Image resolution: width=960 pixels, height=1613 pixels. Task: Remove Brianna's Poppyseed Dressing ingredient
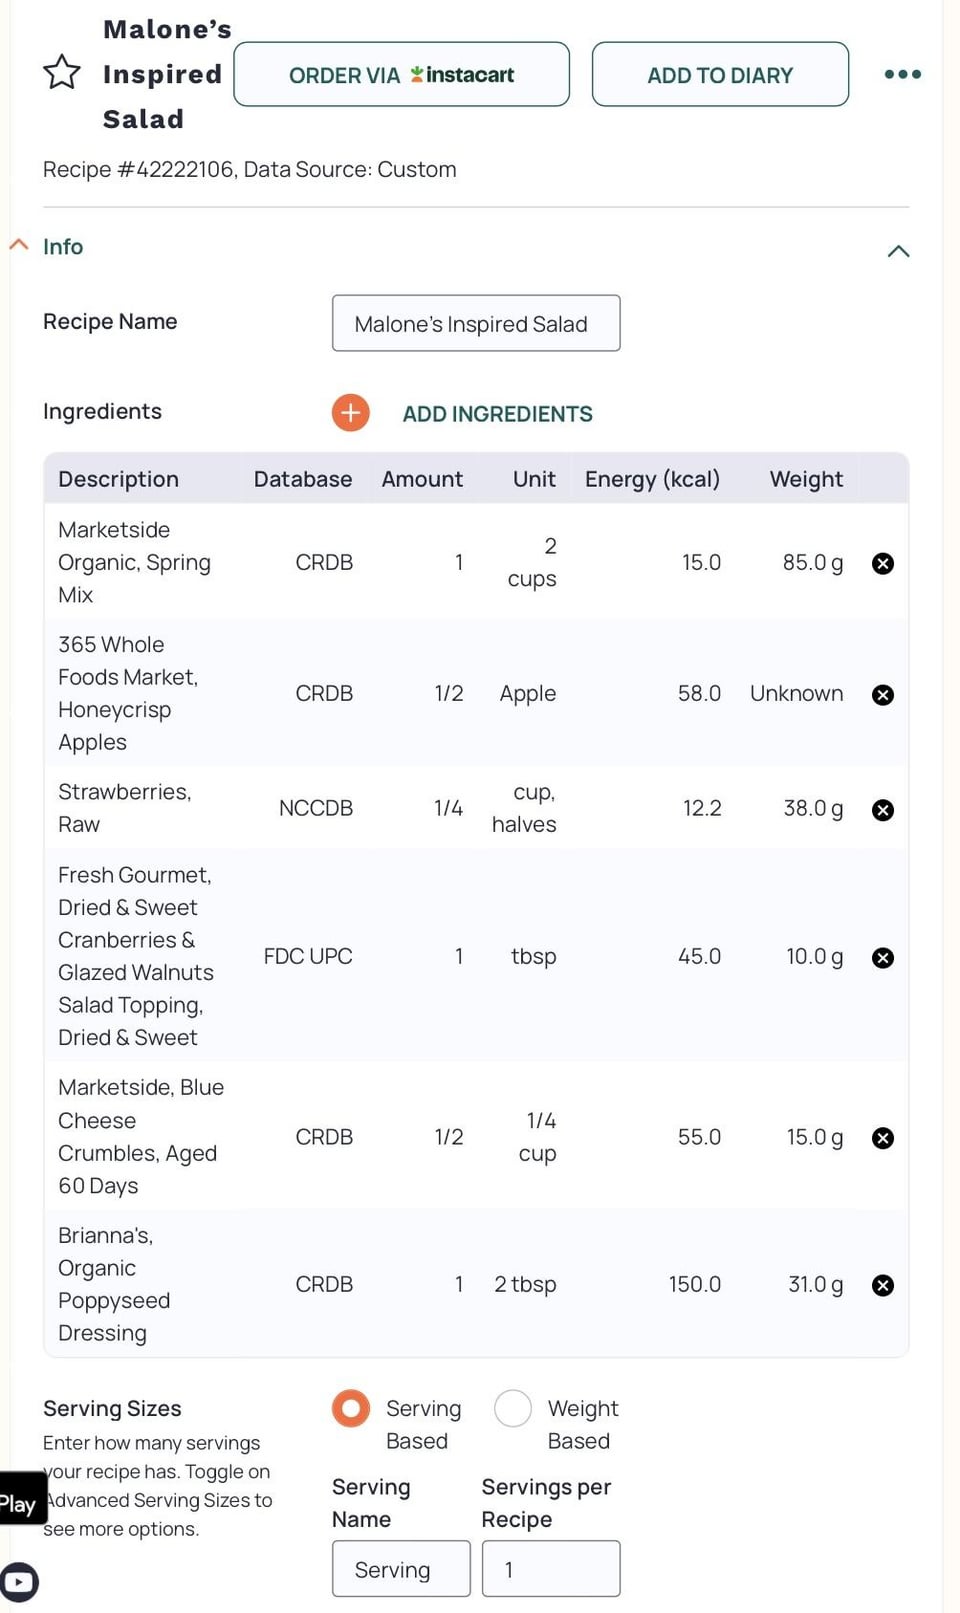[x=883, y=1285]
